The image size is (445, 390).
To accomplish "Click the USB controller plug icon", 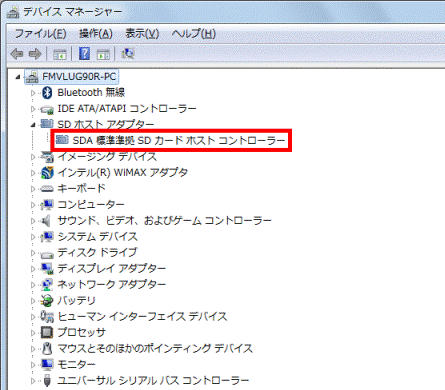I will tap(48, 381).
